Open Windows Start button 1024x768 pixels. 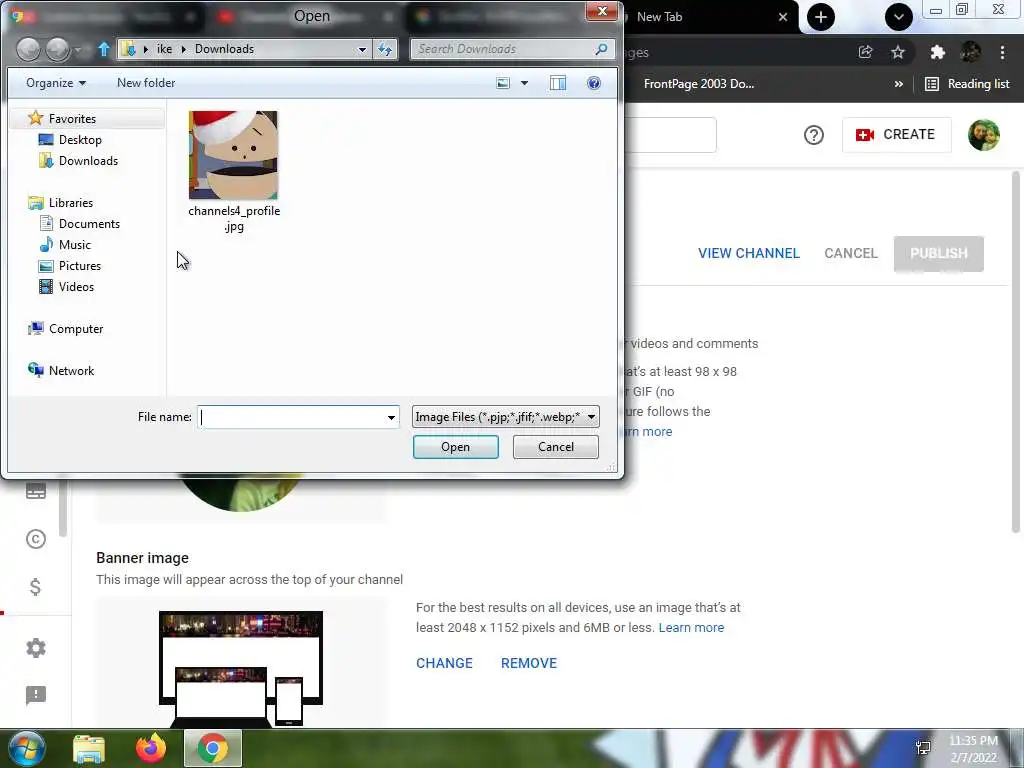pyautogui.click(x=27, y=748)
